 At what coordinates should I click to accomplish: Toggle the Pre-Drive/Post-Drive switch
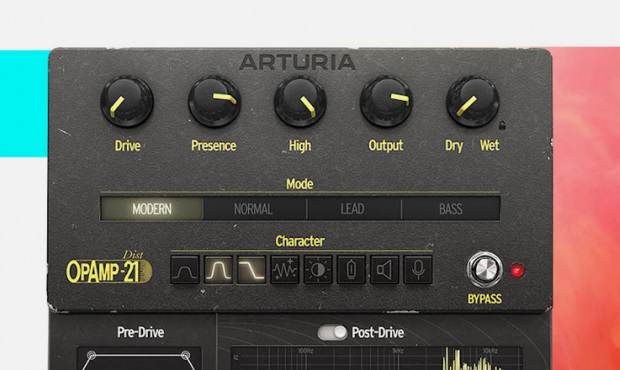332,332
